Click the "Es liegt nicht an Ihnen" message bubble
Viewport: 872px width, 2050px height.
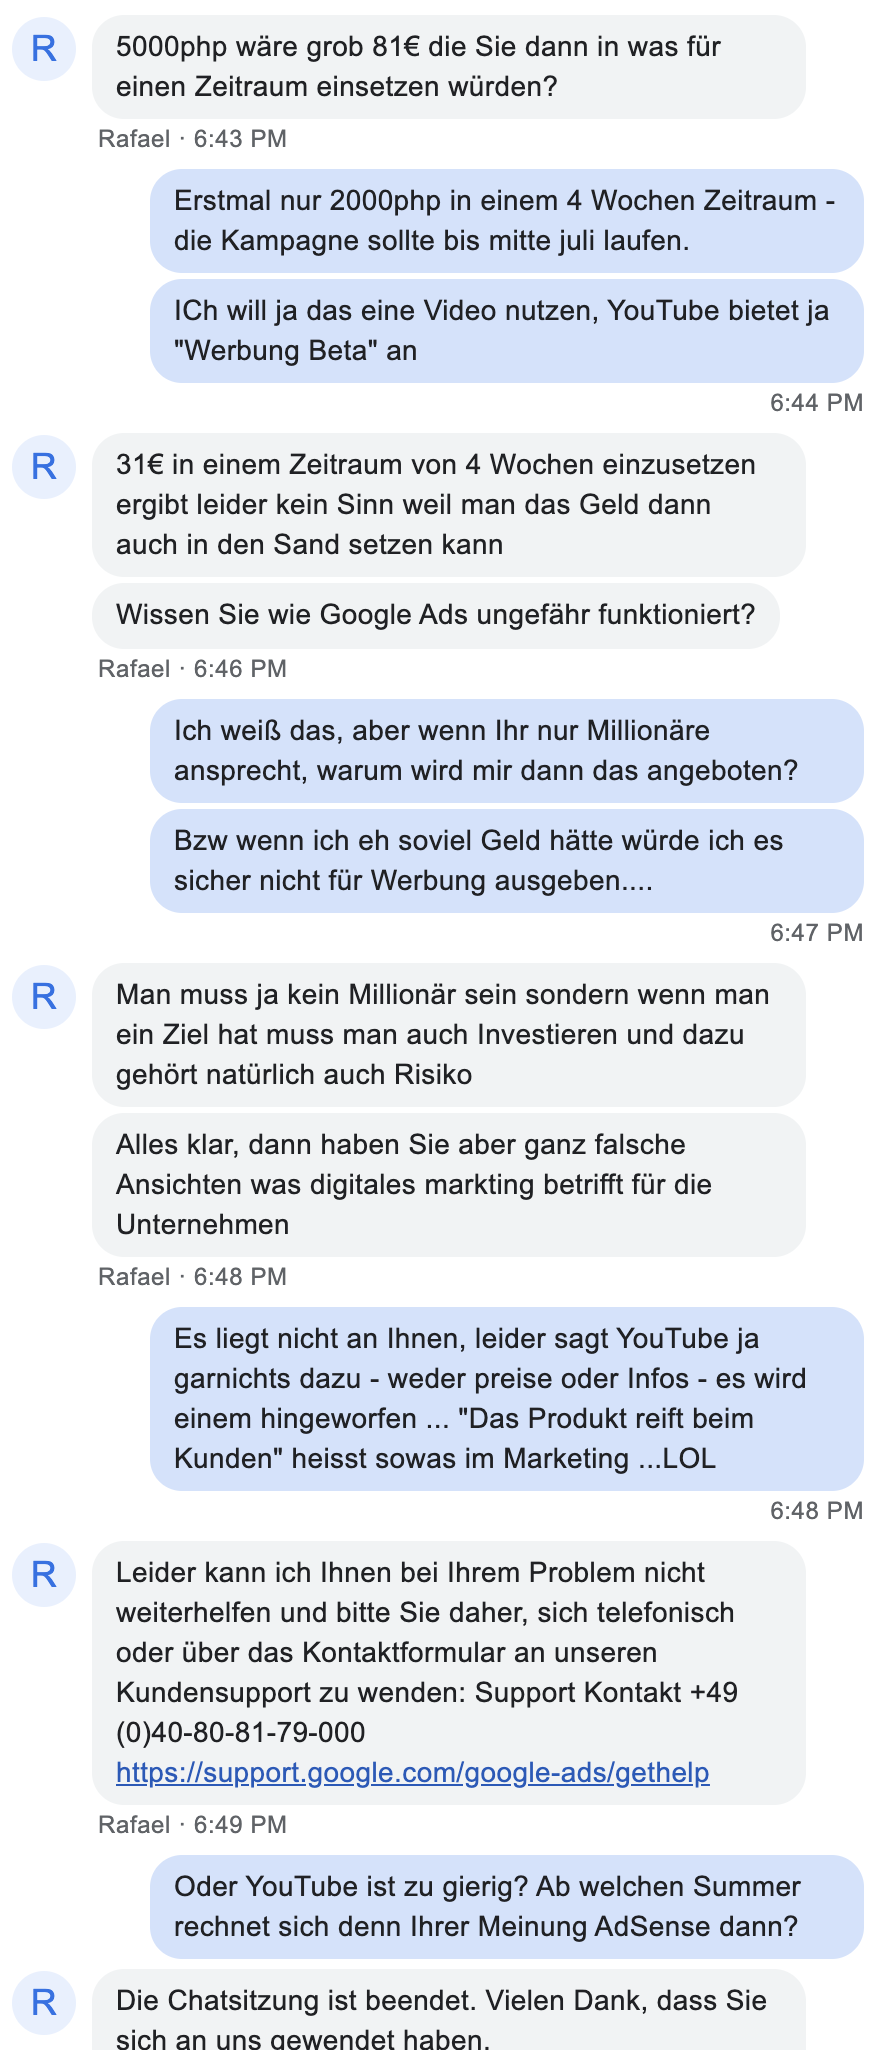coord(506,1399)
